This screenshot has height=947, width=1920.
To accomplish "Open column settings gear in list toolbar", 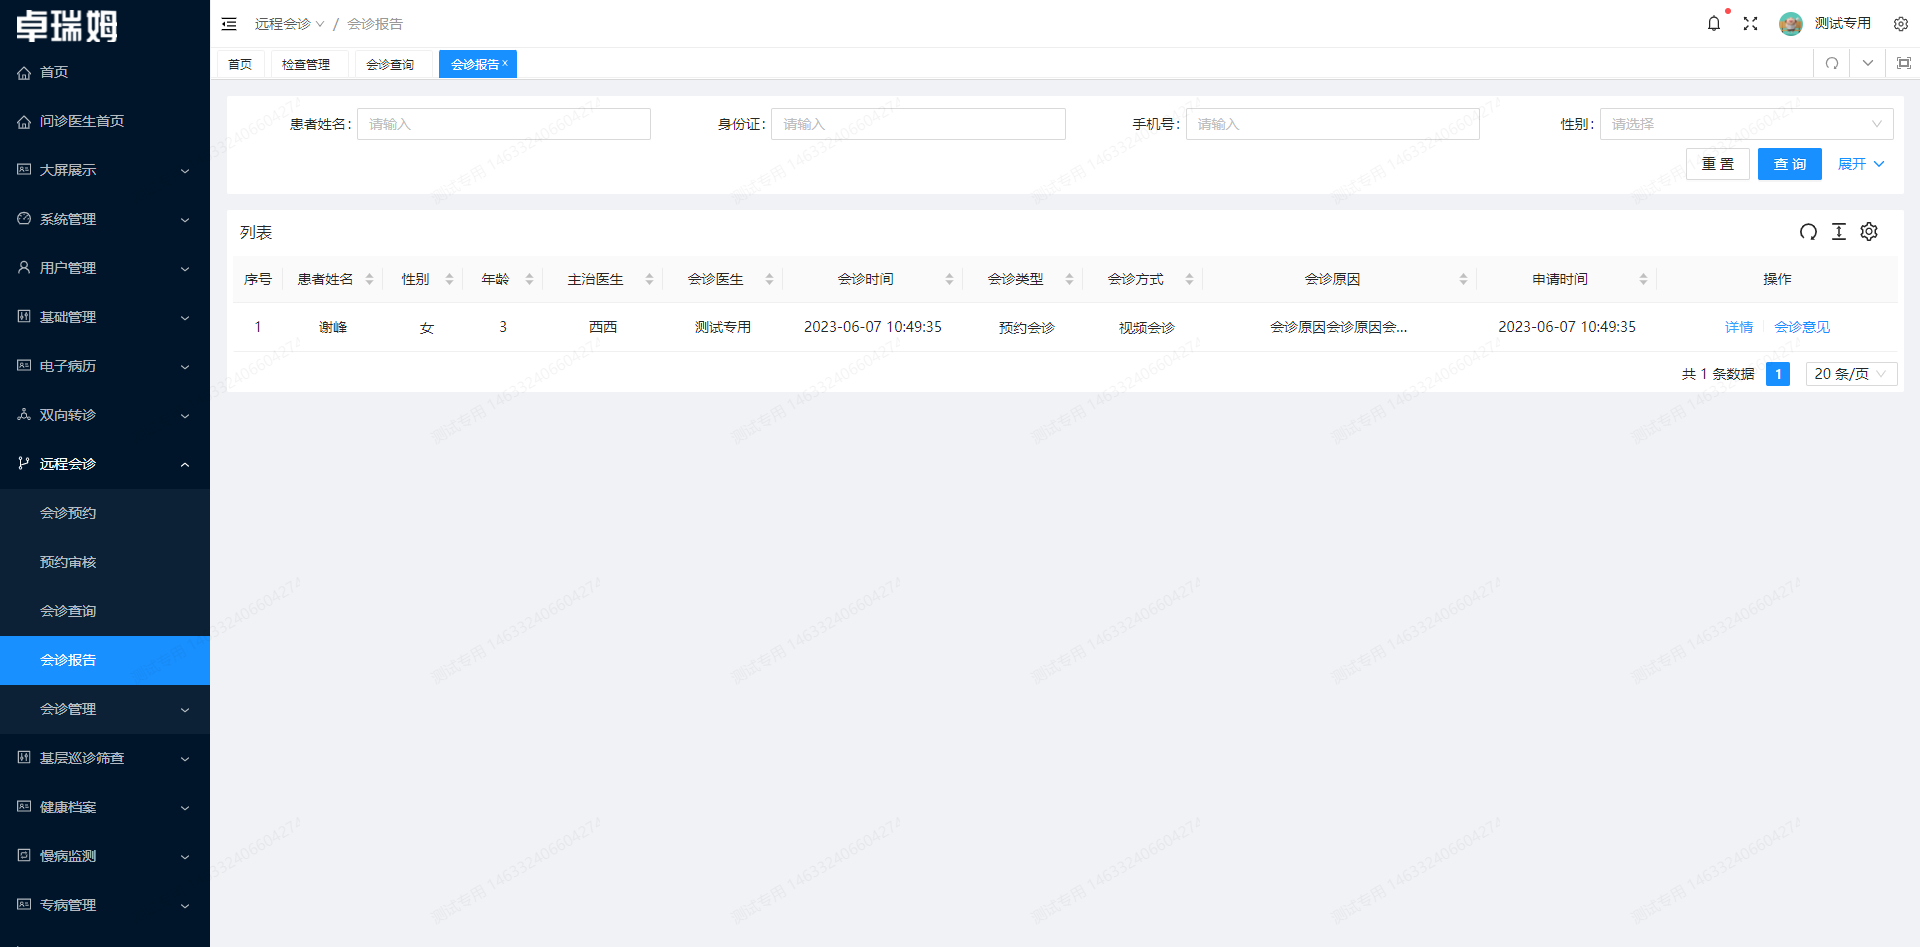I will (1868, 232).
